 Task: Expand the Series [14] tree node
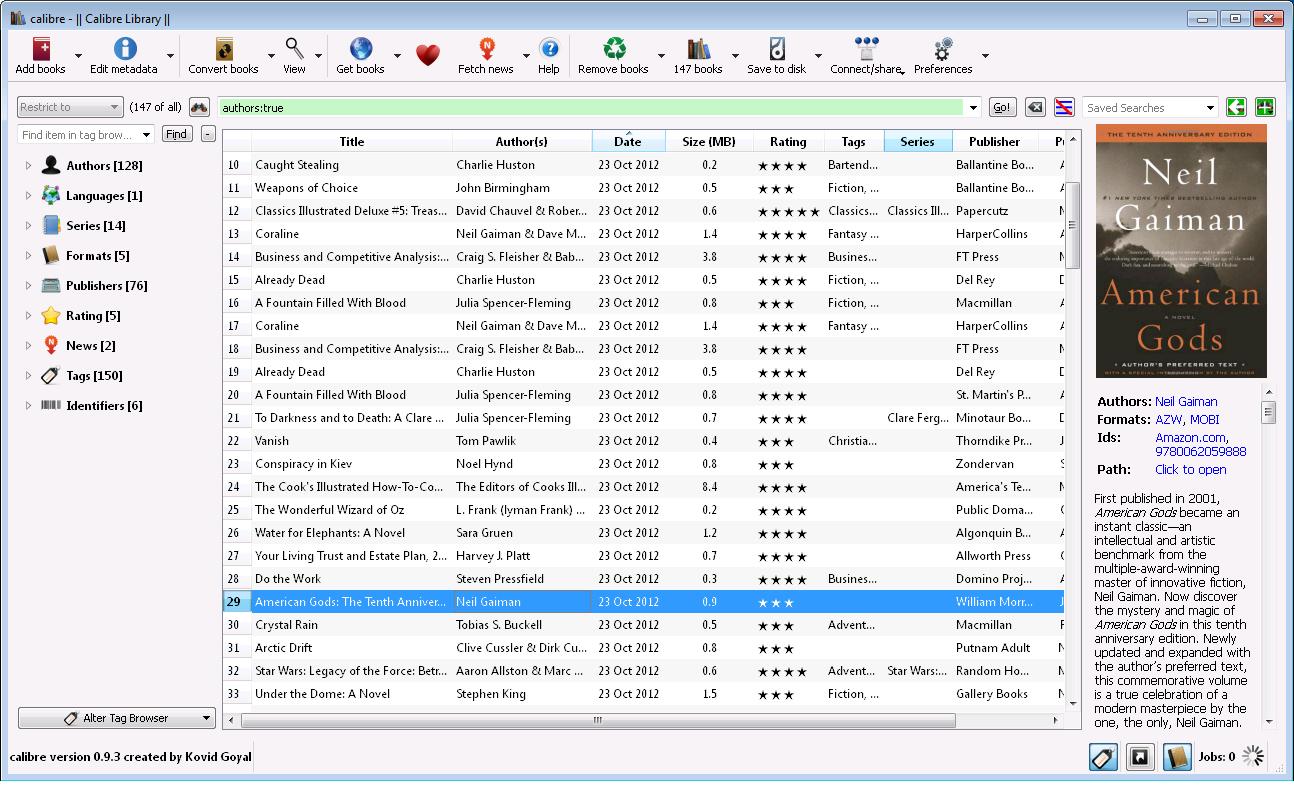point(28,226)
